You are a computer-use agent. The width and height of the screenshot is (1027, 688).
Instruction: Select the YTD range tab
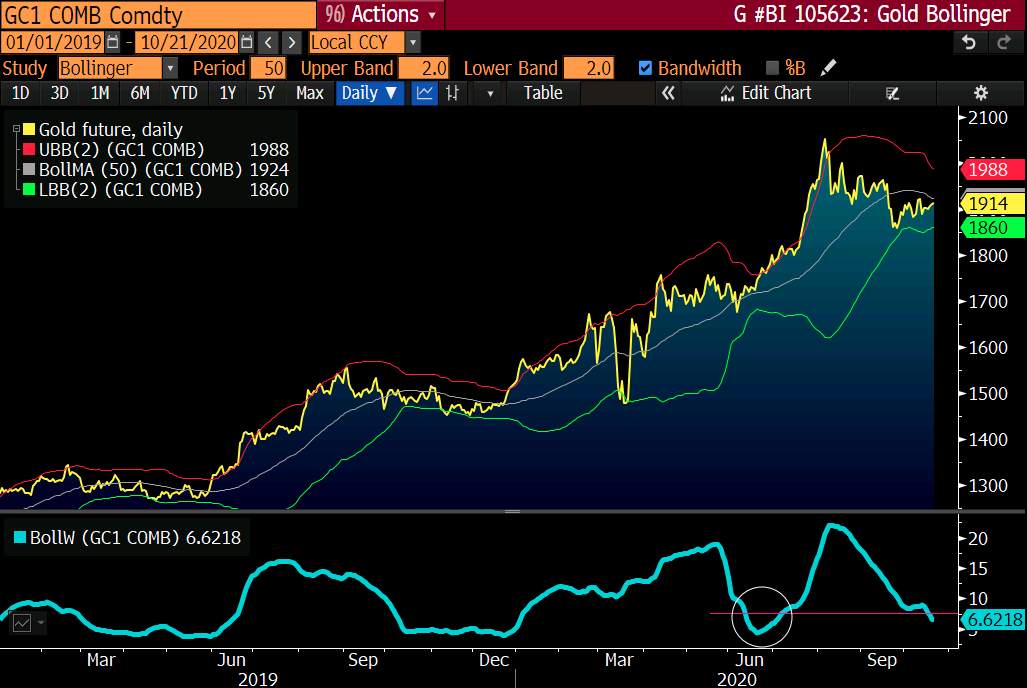[184, 93]
